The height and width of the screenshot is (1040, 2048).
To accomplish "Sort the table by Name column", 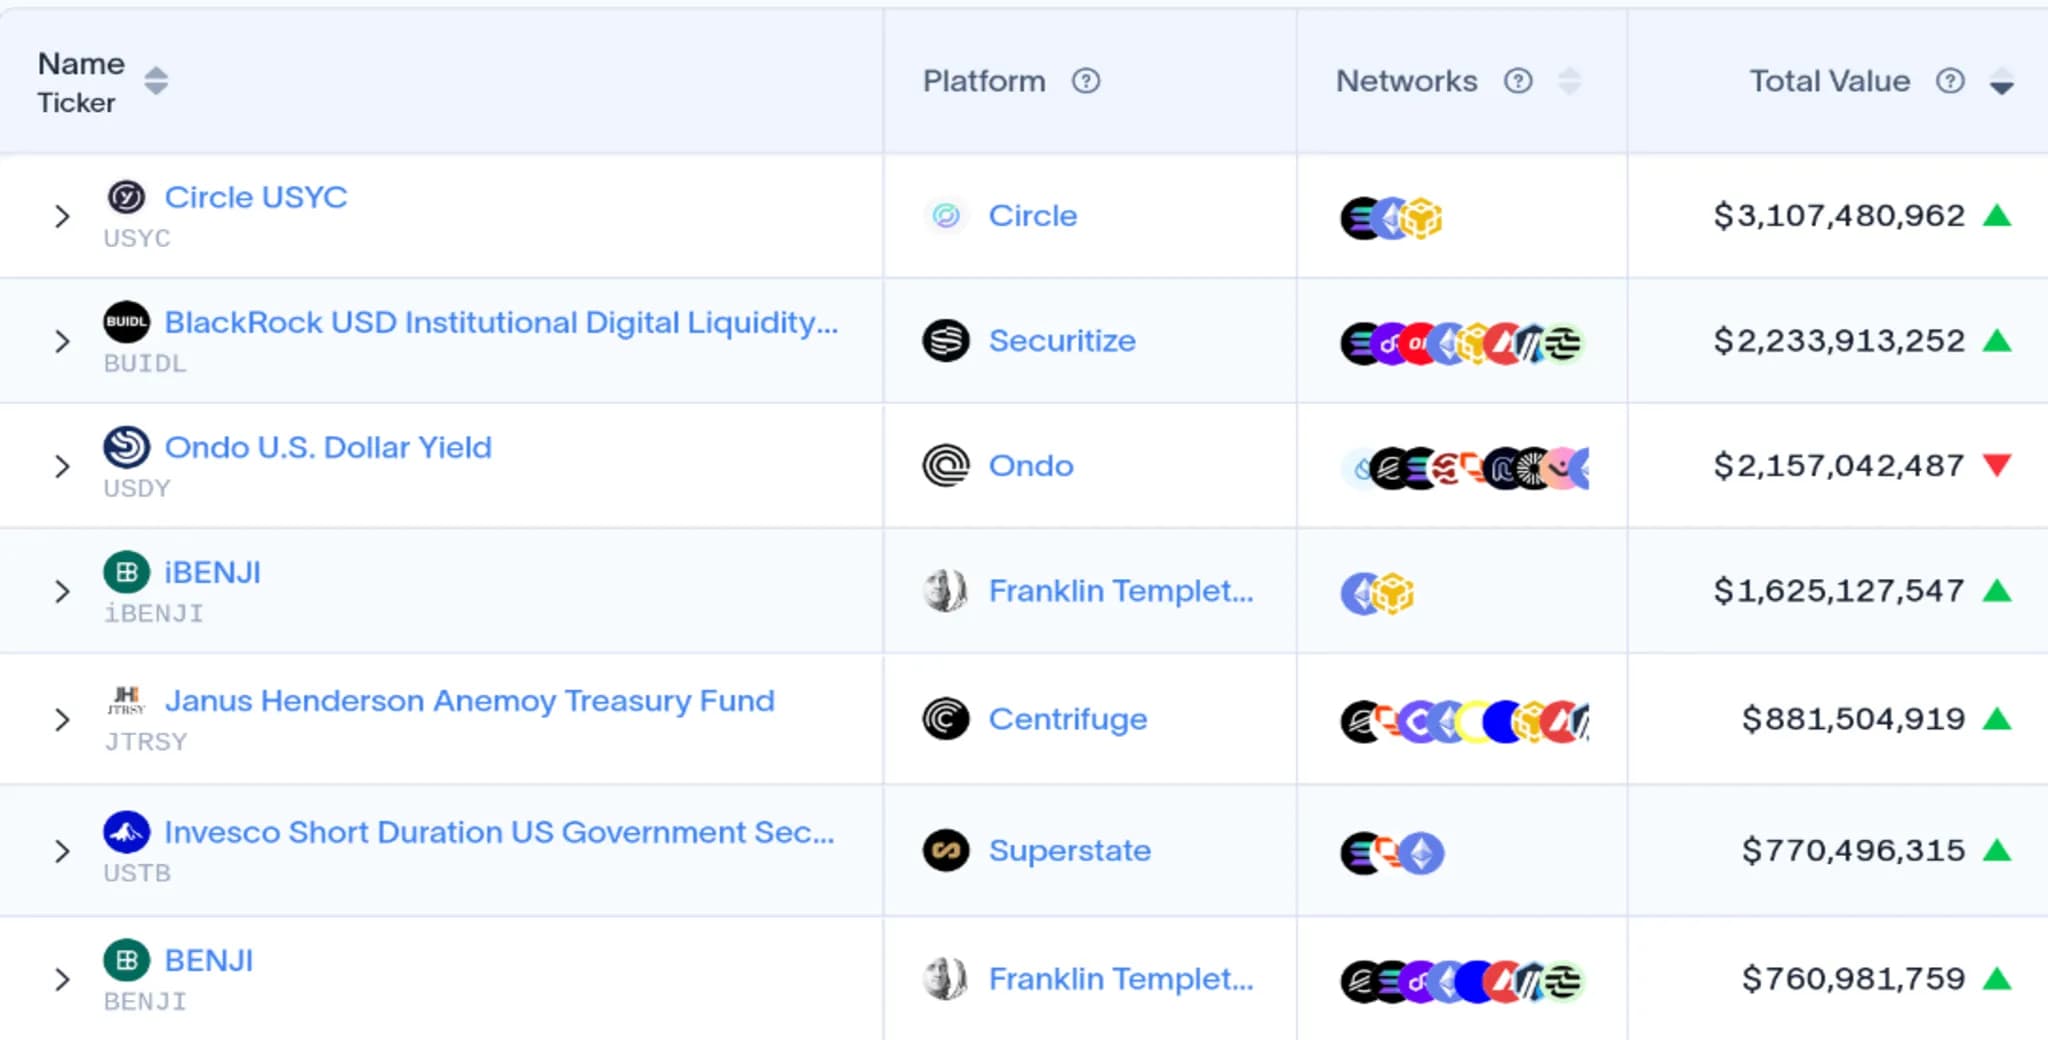I will point(156,81).
